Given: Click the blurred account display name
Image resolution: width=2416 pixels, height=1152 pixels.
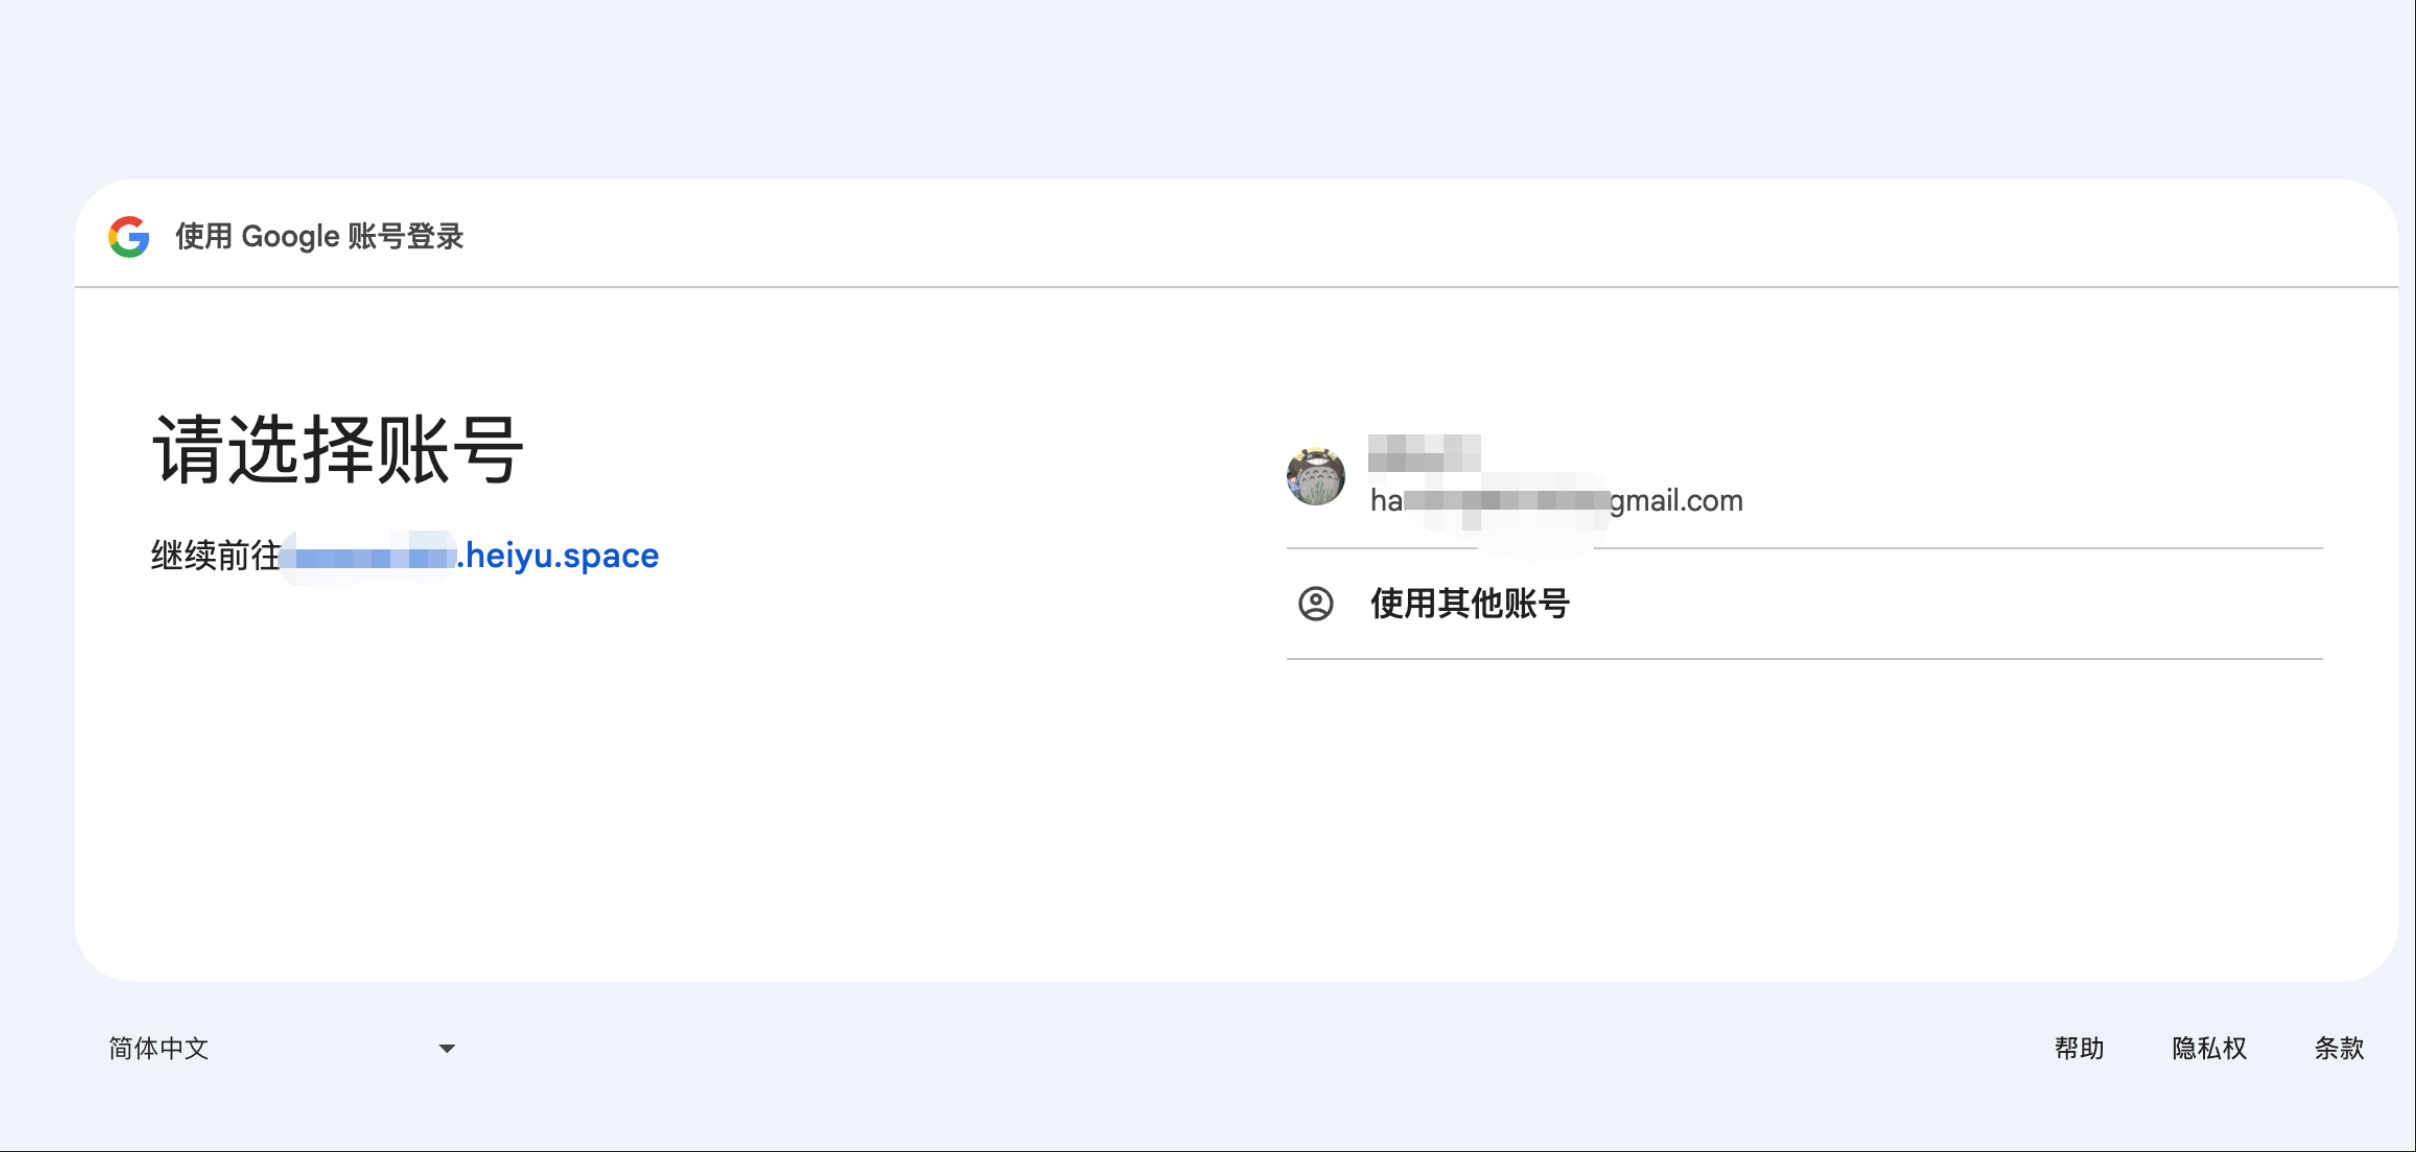Looking at the screenshot, I should point(1424,453).
